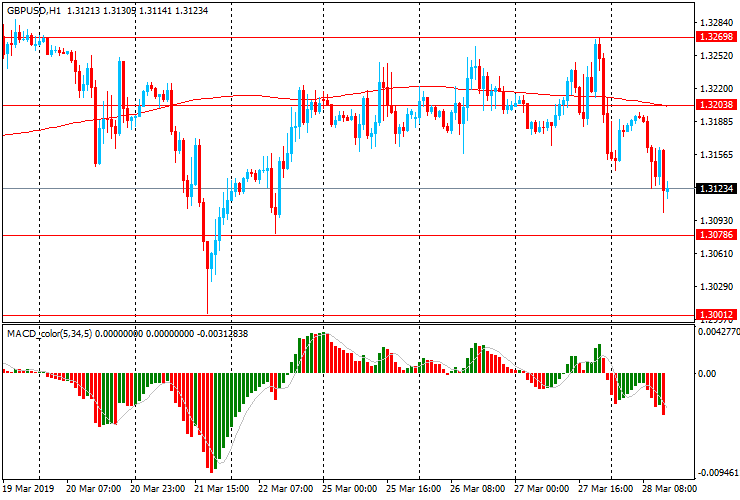Click the current price label 1.31234
740x500 pixels.
[715, 189]
